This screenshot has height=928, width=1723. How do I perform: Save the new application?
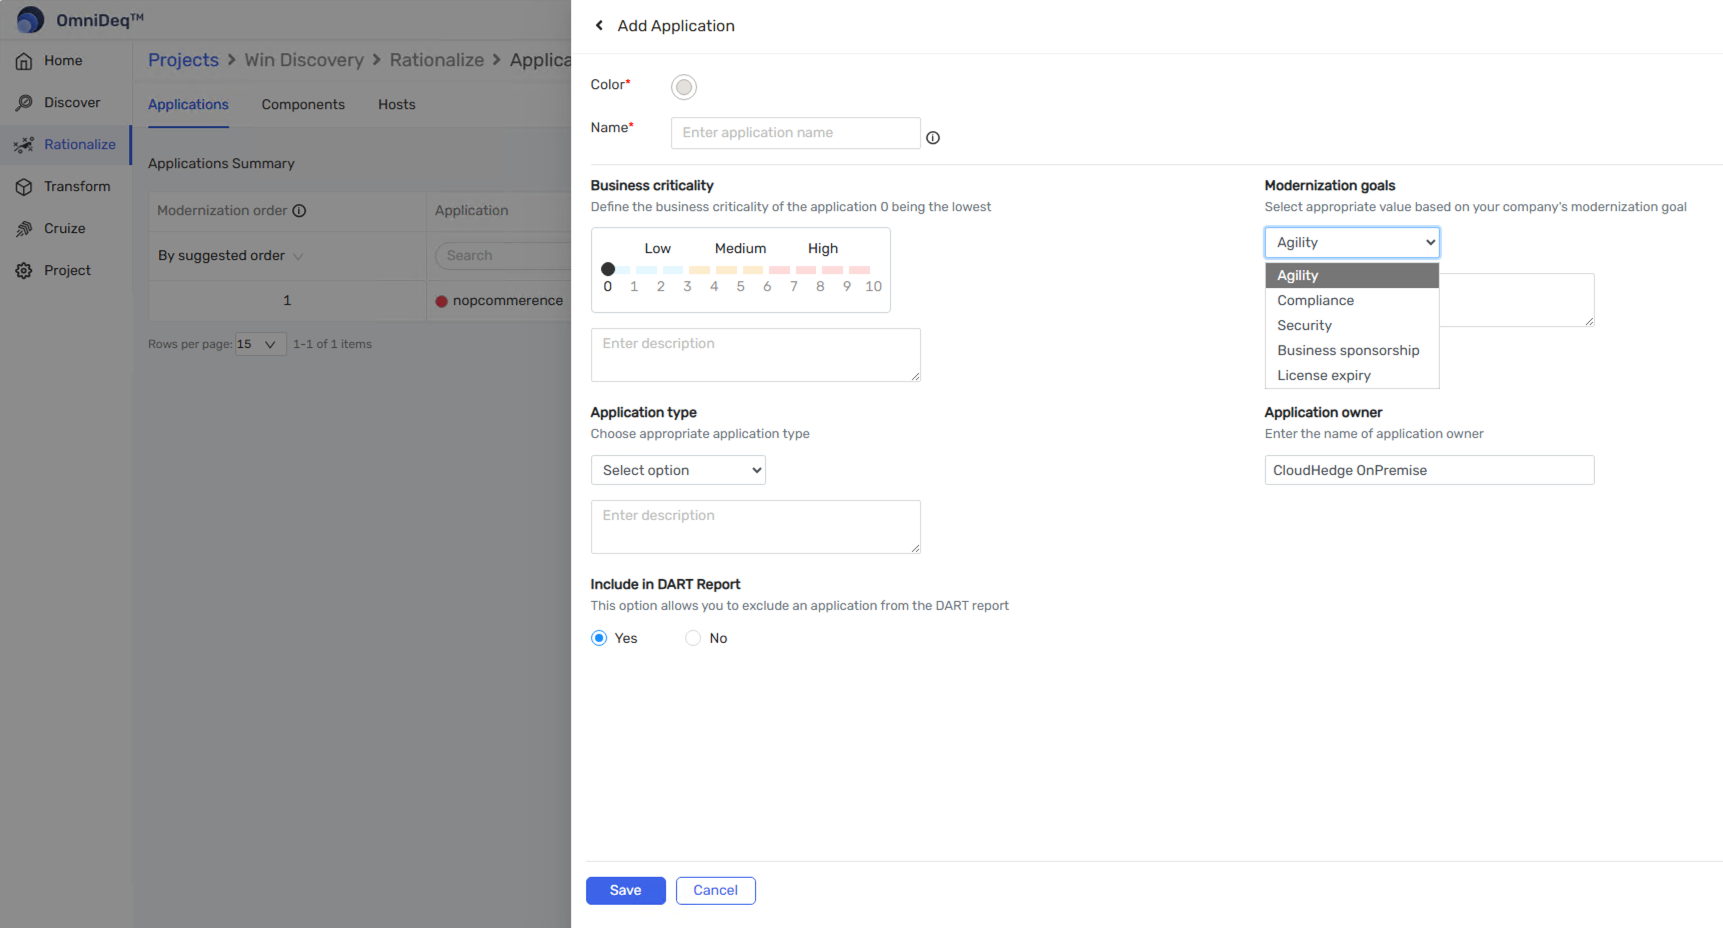click(625, 890)
